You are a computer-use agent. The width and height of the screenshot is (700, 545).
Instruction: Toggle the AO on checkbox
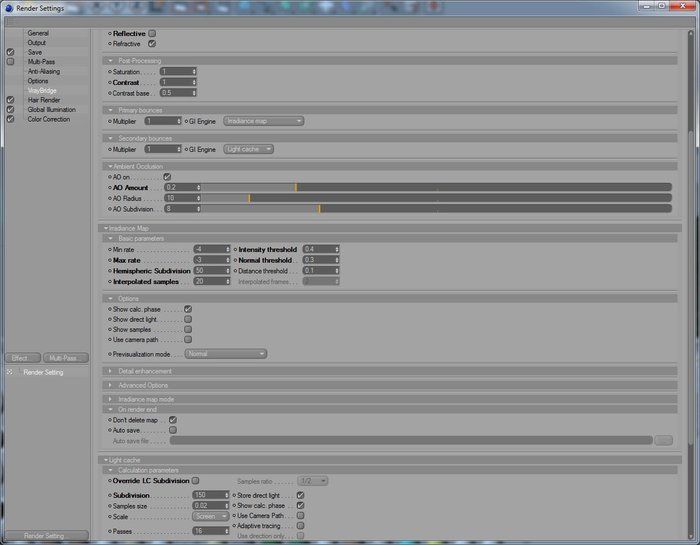tap(167, 177)
